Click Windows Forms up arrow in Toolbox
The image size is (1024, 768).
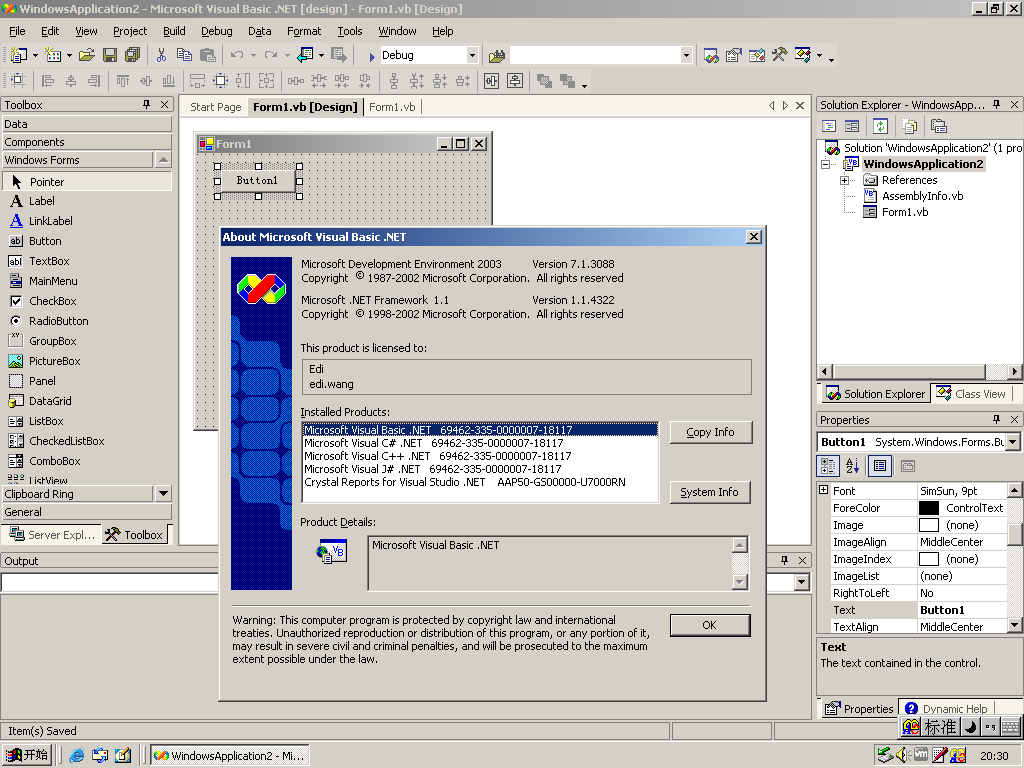(163, 160)
